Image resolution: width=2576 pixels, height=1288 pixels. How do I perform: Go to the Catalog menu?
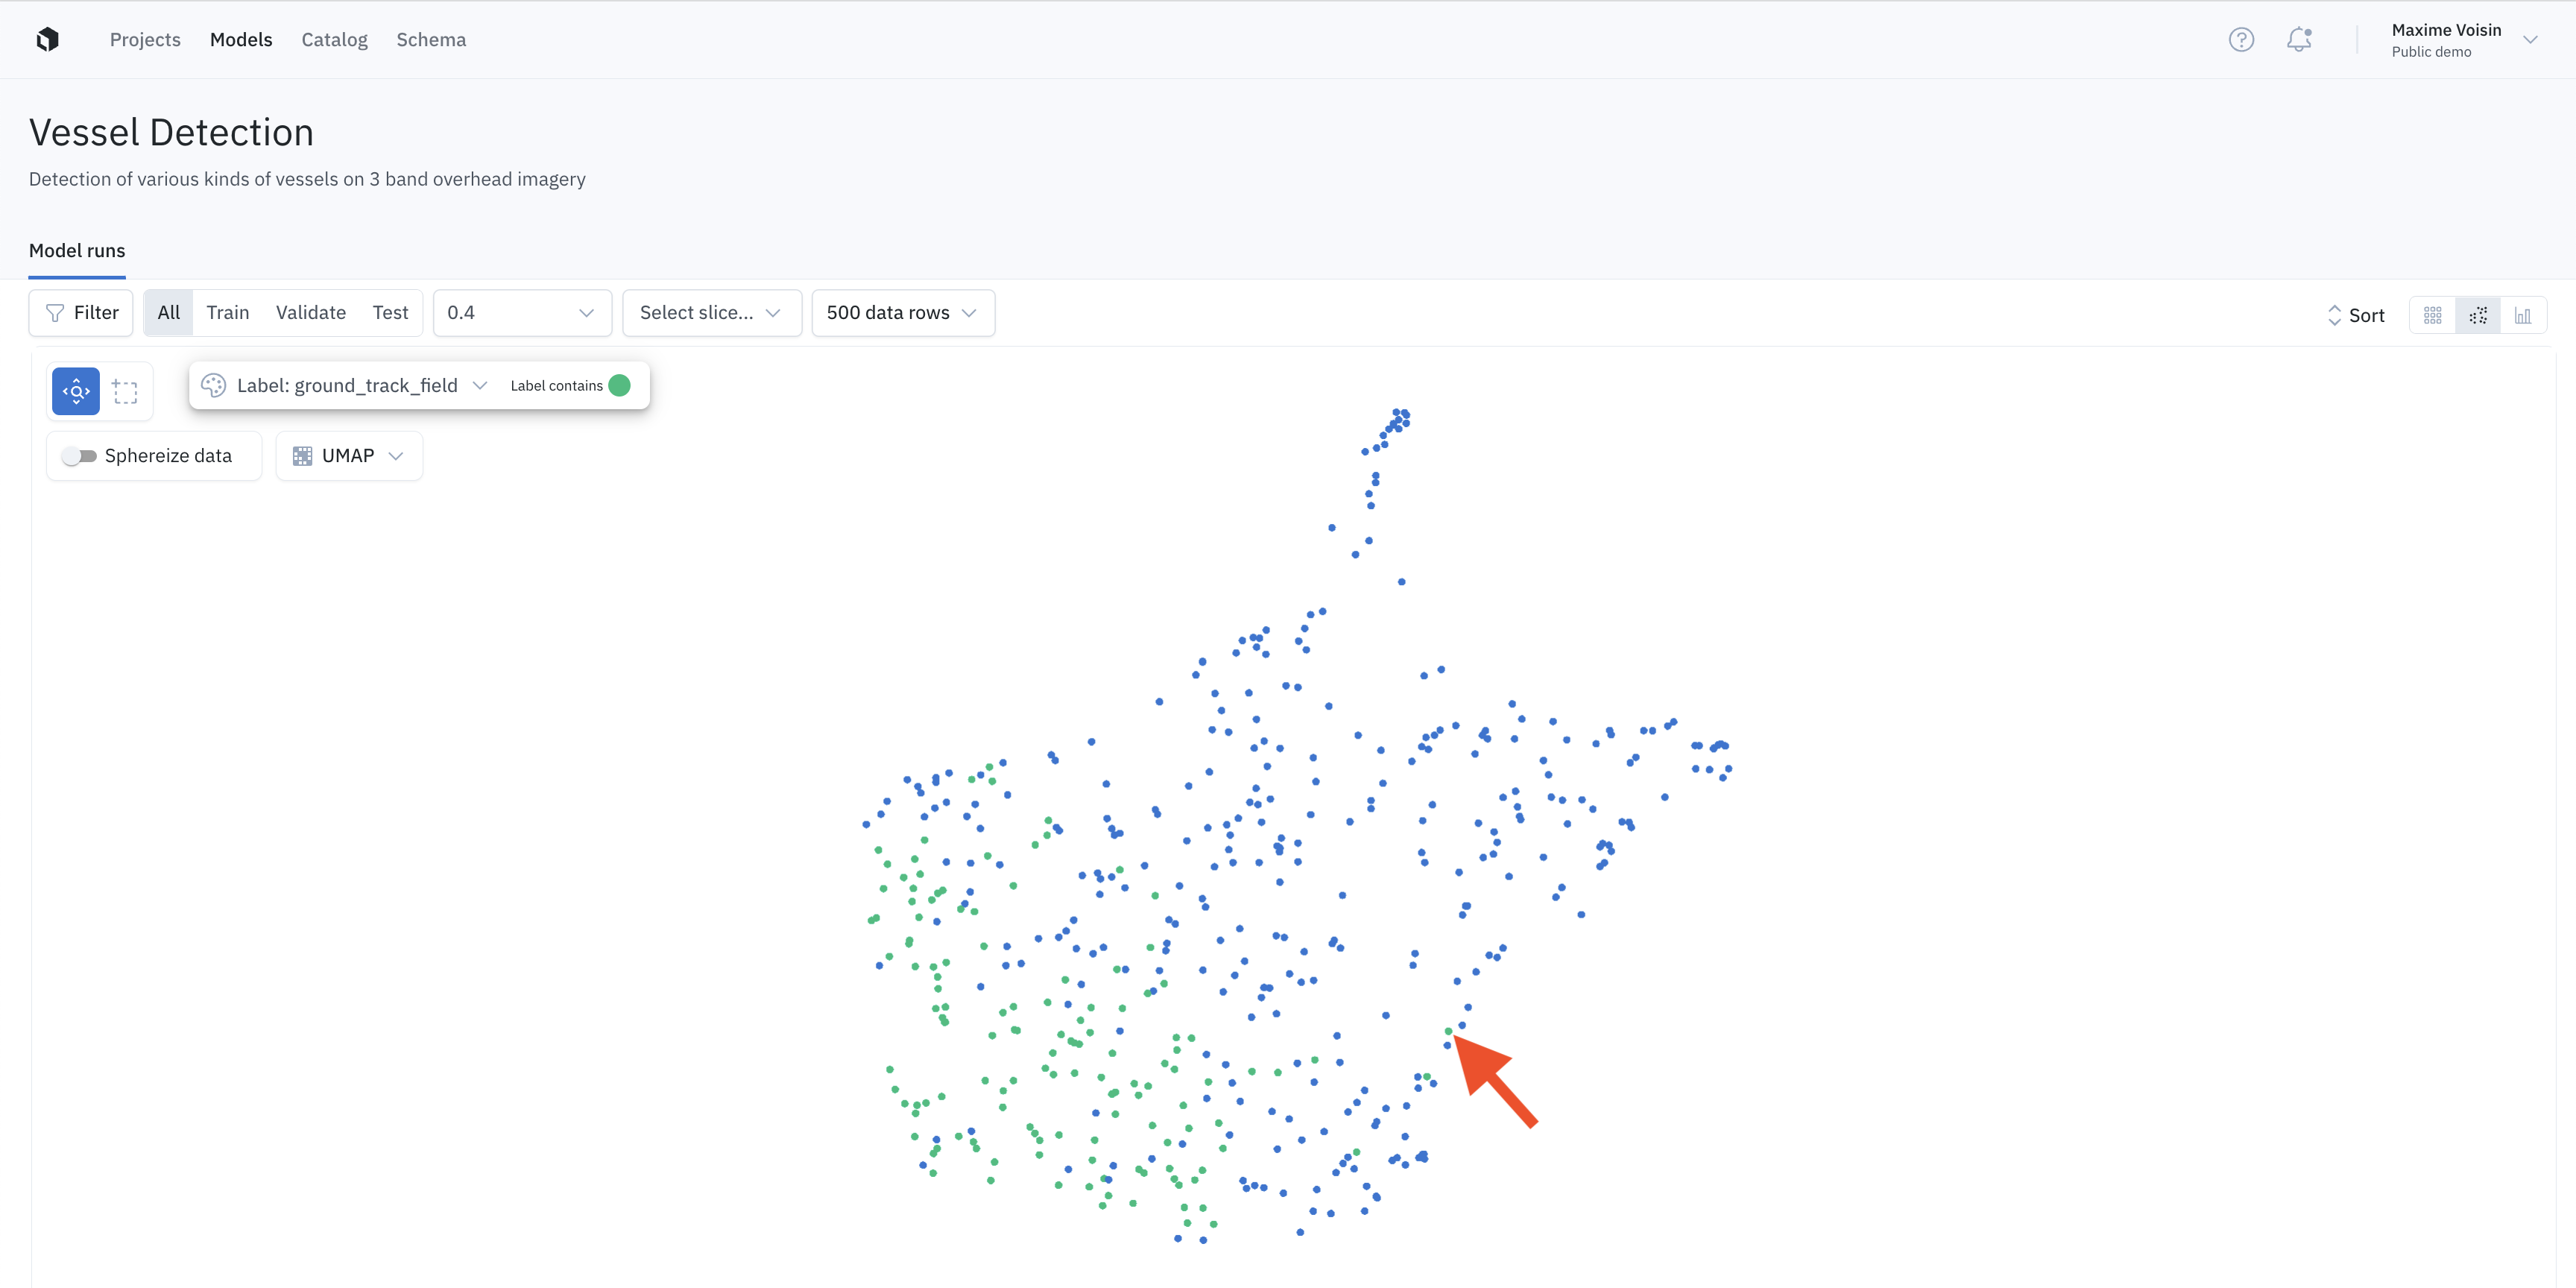pos(334,40)
